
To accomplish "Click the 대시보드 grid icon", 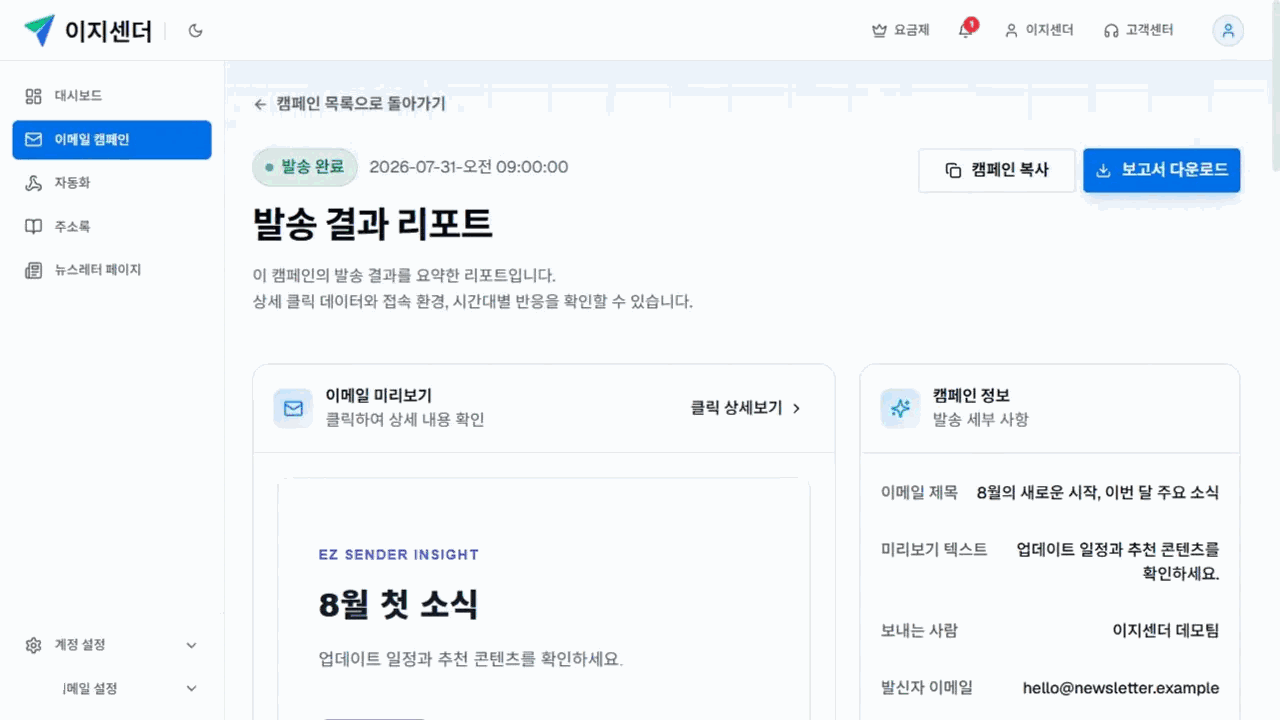I will (x=33, y=96).
